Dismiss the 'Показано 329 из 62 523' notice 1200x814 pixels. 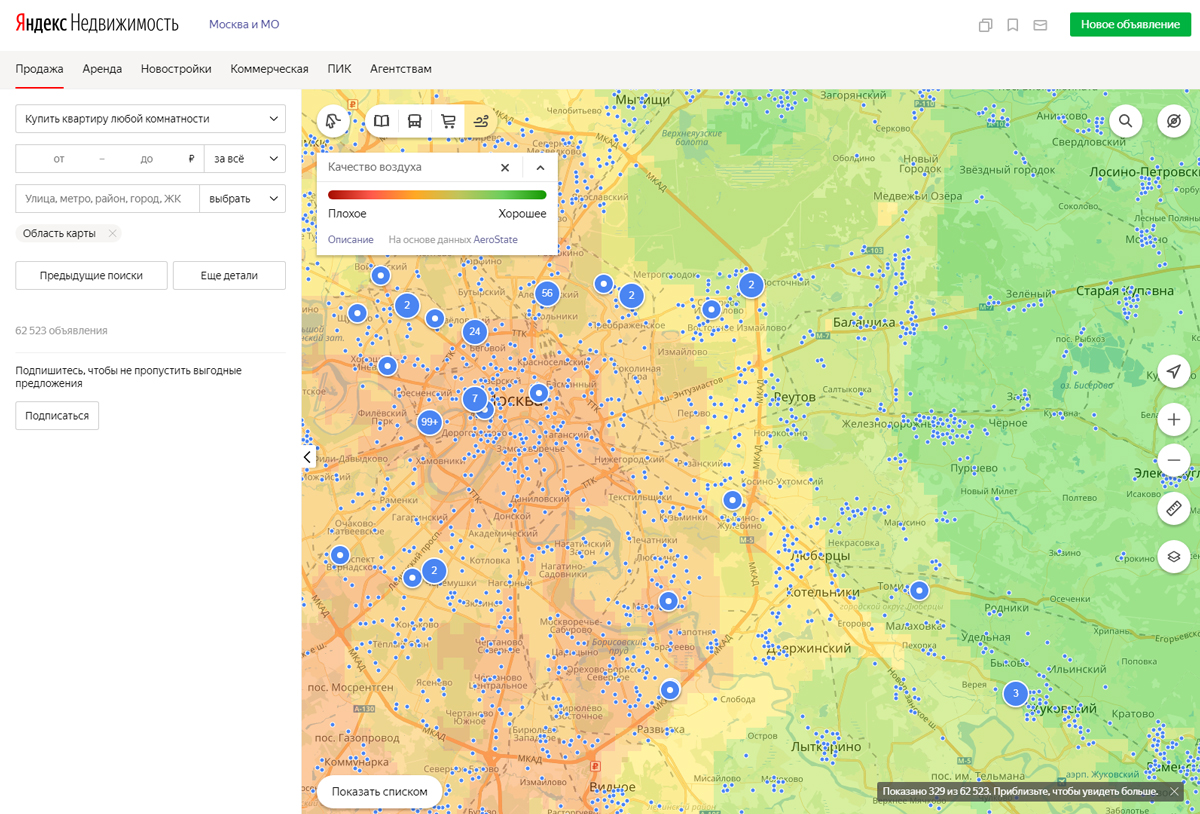1174,791
